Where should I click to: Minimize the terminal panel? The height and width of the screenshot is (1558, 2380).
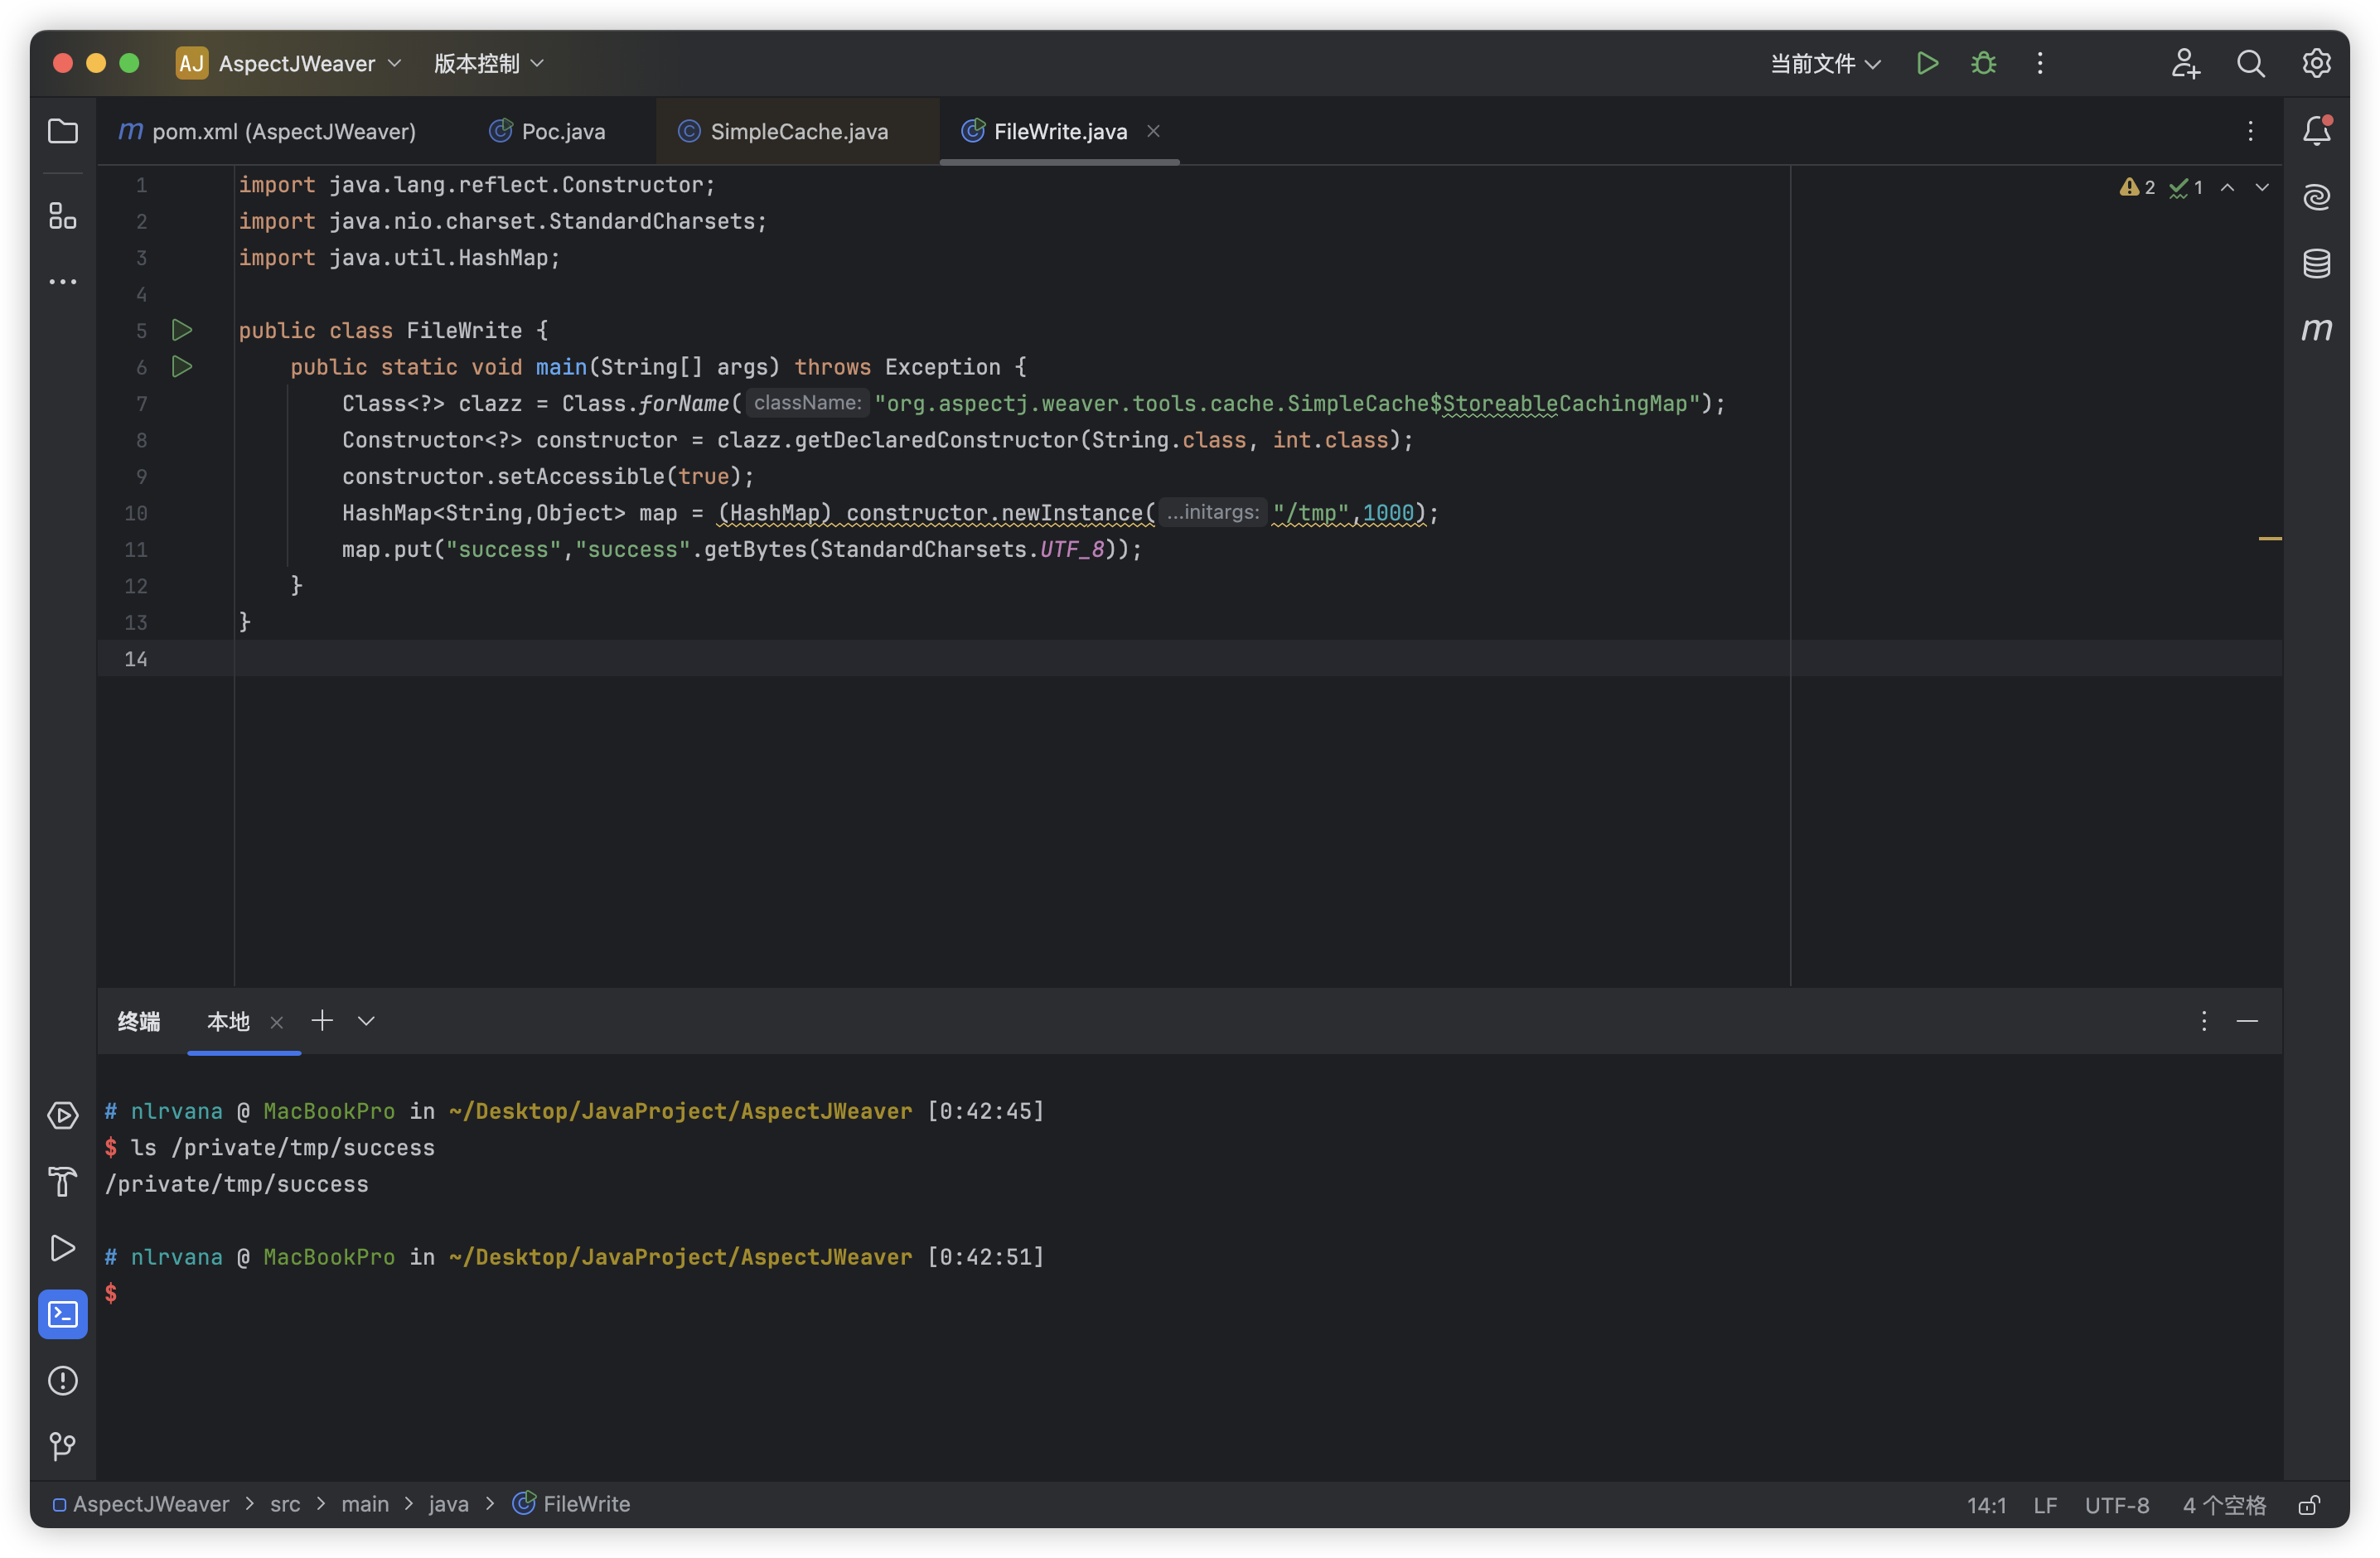tap(2247, 1021)
